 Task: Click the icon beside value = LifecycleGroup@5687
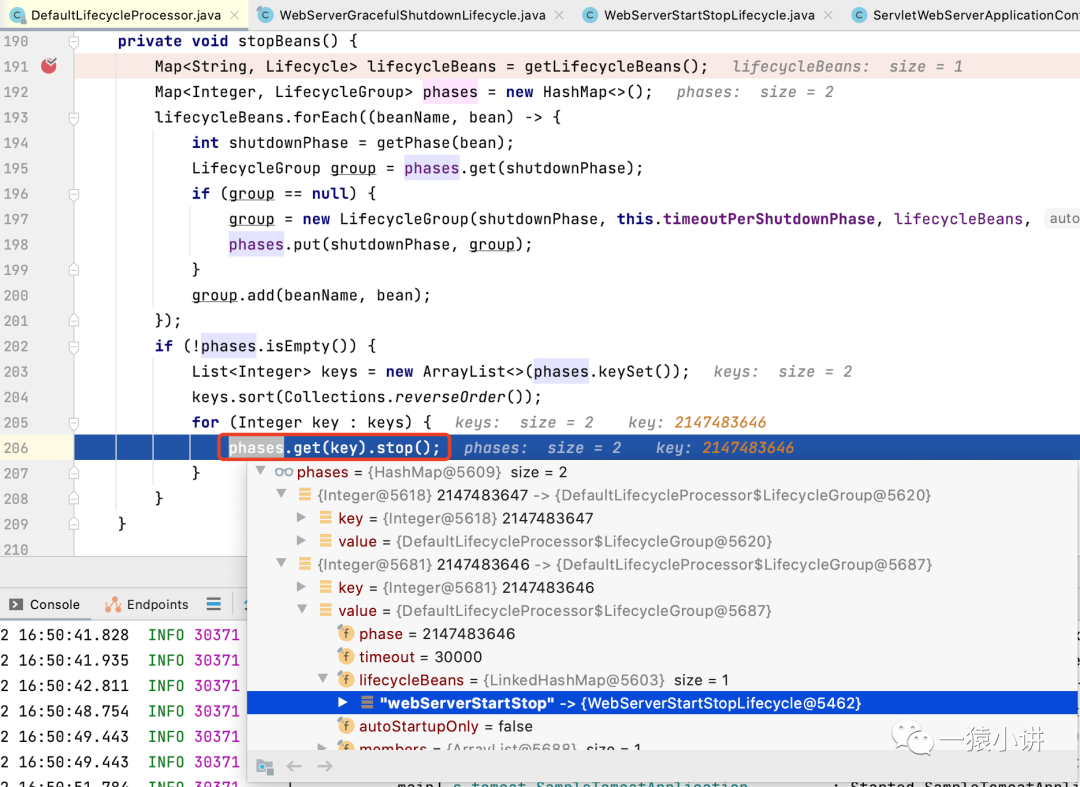326,611
